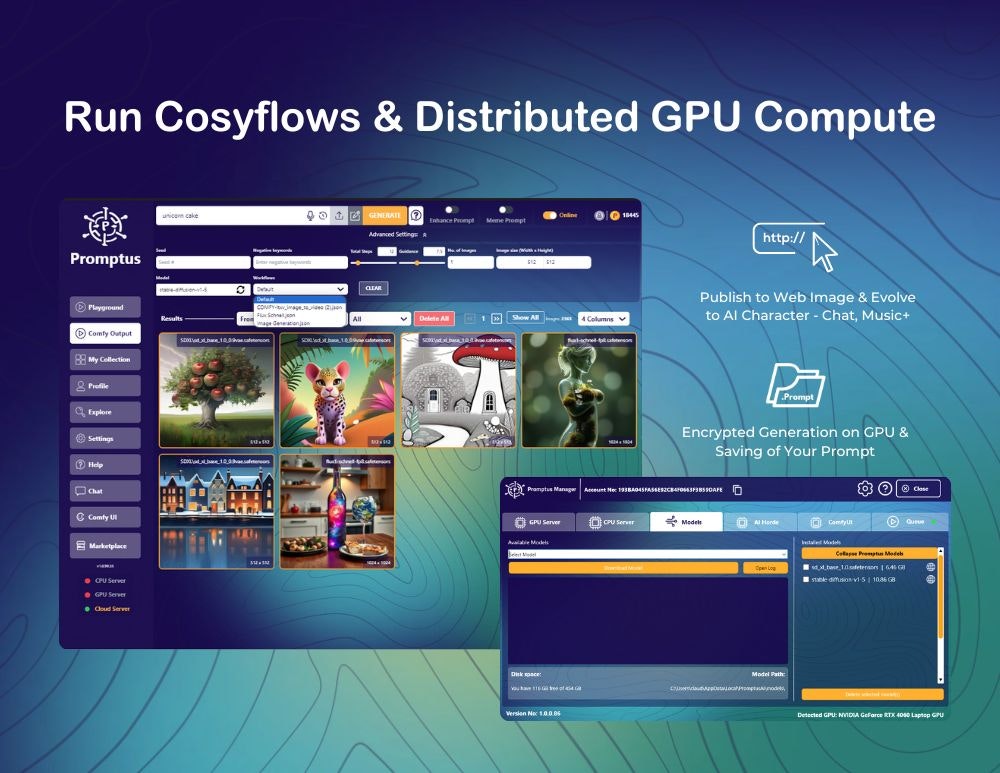Image resolution: width=1000 pixels, height=773 pixels.
Task: Go to next results page arrow
Action: click(x=496, y=318)
